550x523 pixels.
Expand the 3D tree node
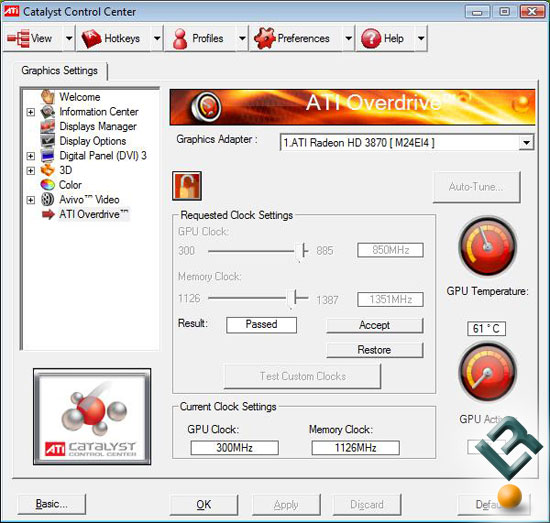(31, 170)
